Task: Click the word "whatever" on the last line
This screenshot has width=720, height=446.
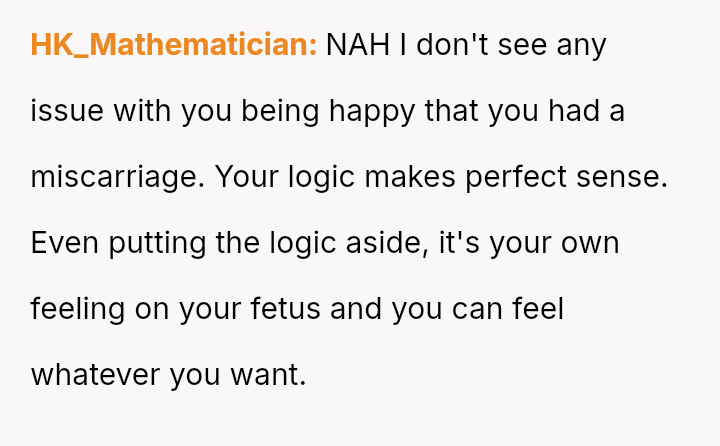Action: pyautogui.click(x=95, y=375)
